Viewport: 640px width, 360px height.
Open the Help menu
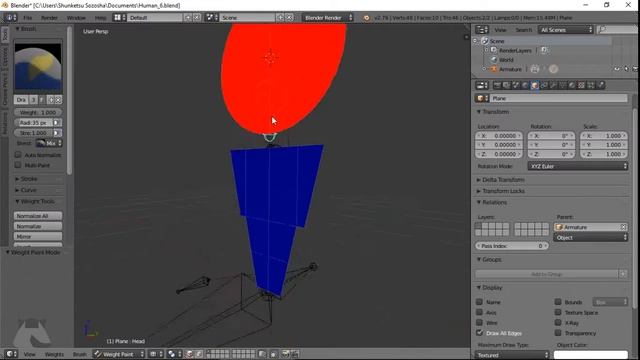(100, 18)
